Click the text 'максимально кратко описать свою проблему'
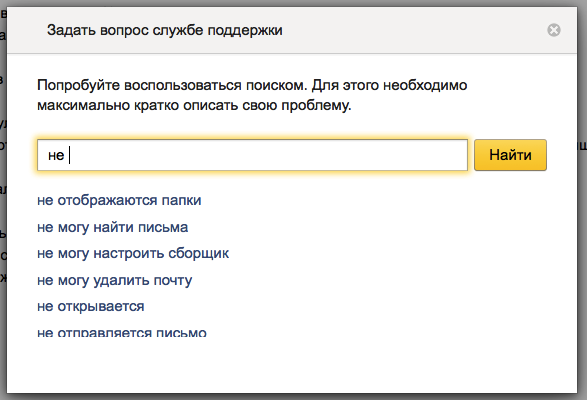587x400 pixels. pos(194,106)
